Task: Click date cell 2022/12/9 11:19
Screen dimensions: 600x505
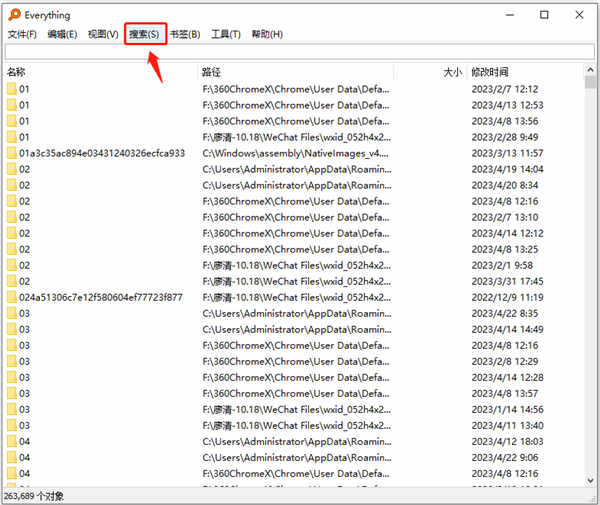Action: point(507,297)
